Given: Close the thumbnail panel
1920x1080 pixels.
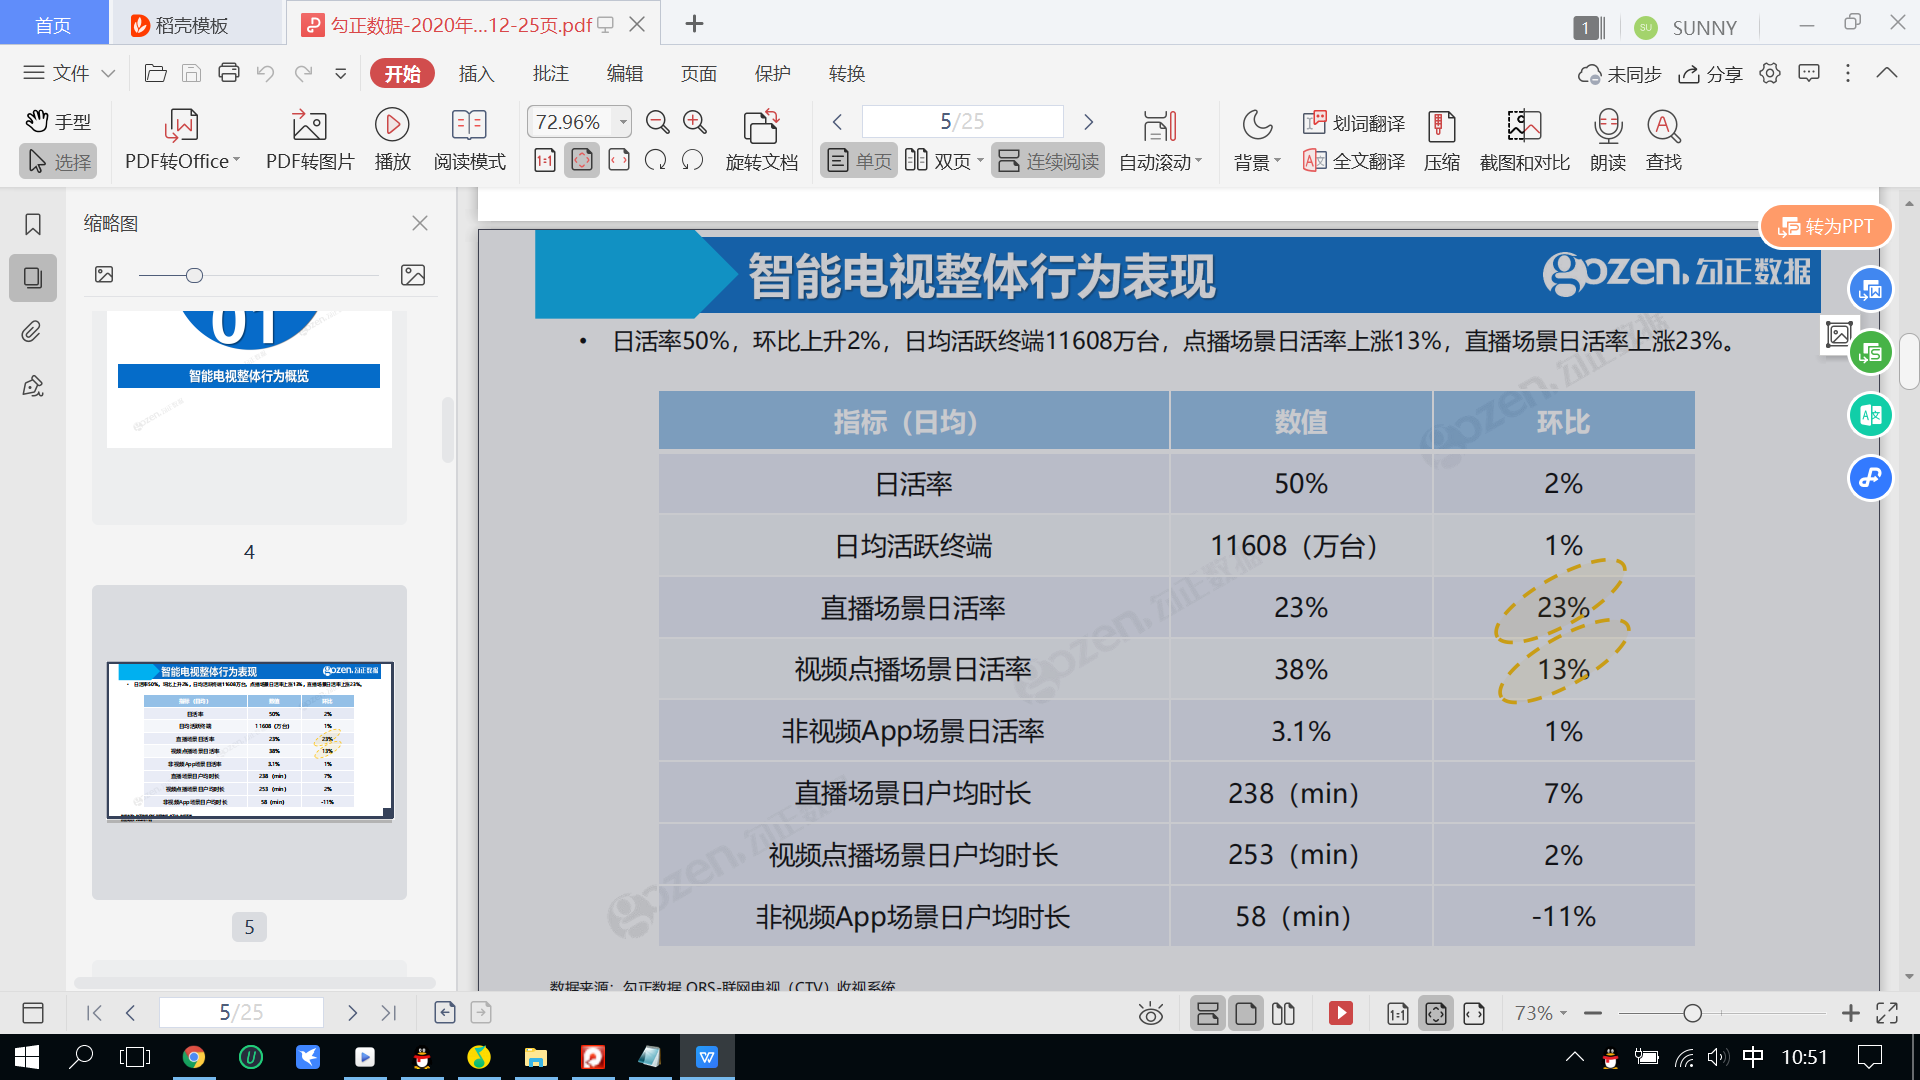Looking at the screenshot, I should [420, 223].
